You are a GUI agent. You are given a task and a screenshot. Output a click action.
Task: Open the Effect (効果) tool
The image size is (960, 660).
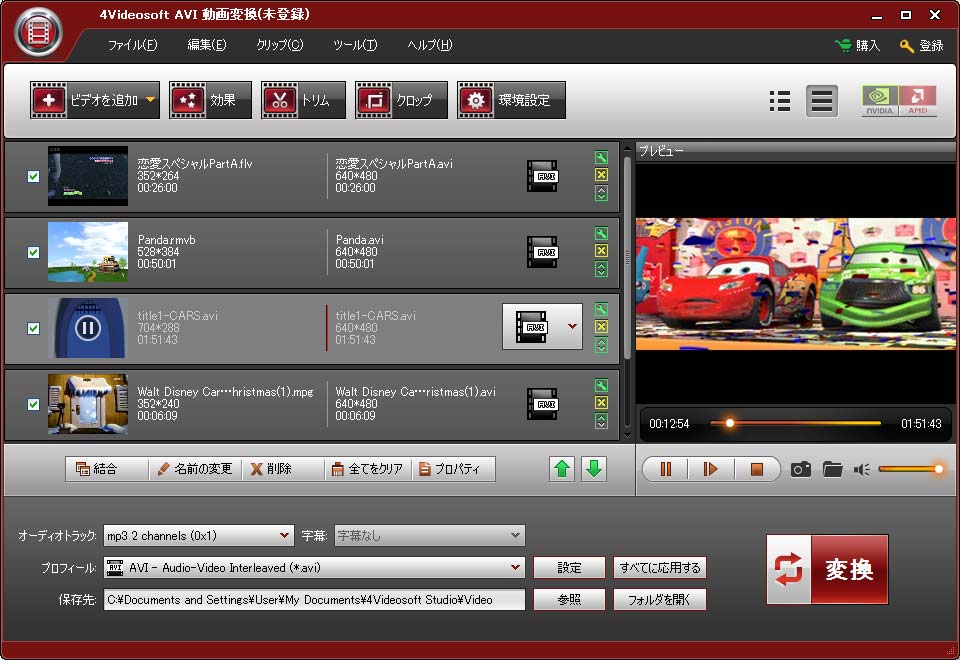[209, 100]
